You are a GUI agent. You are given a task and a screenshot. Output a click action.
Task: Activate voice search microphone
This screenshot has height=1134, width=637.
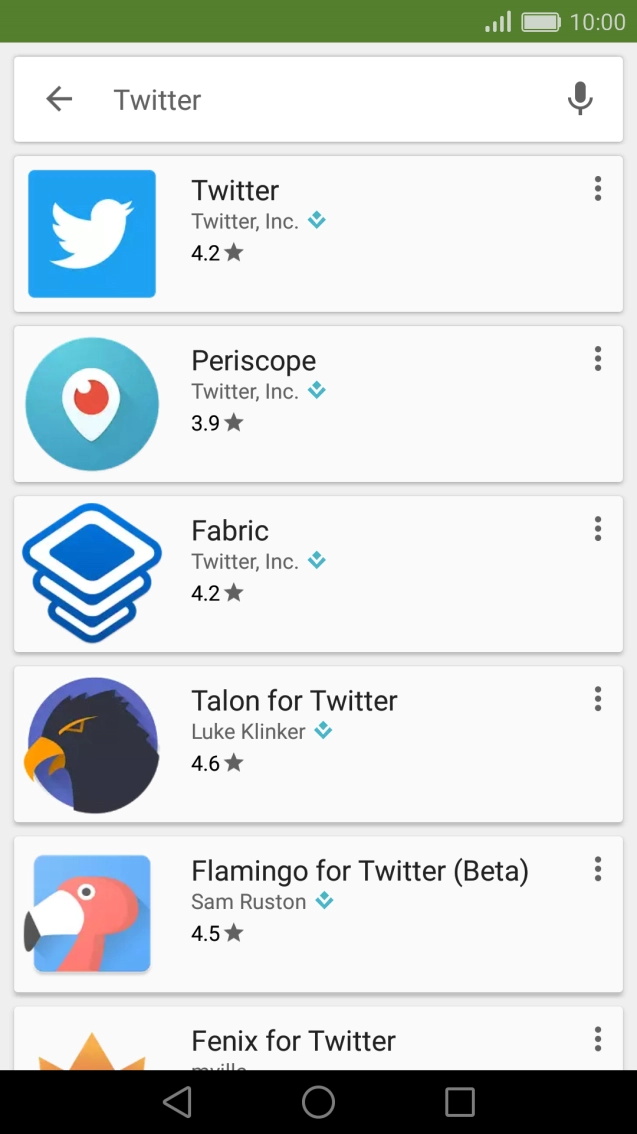pos(580,99)
